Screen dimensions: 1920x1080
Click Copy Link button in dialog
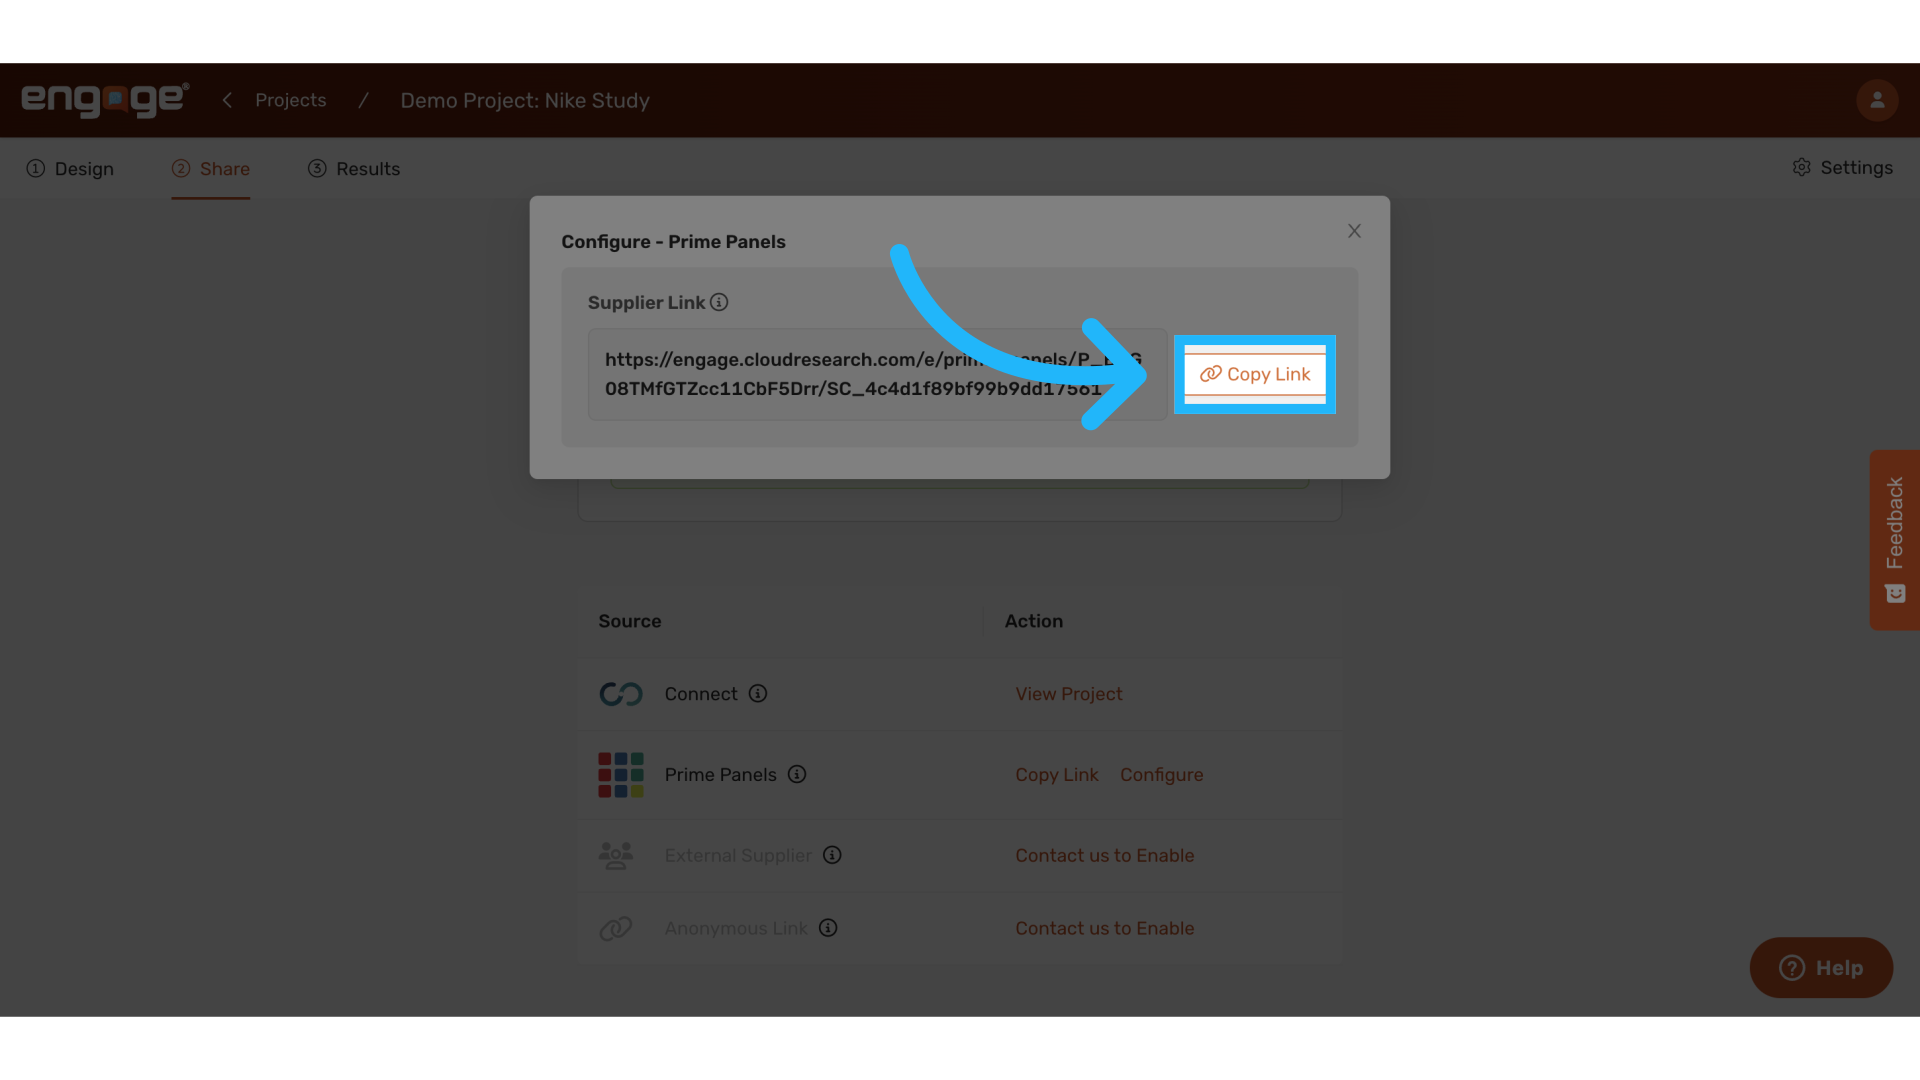click(x=1255, y=374)
